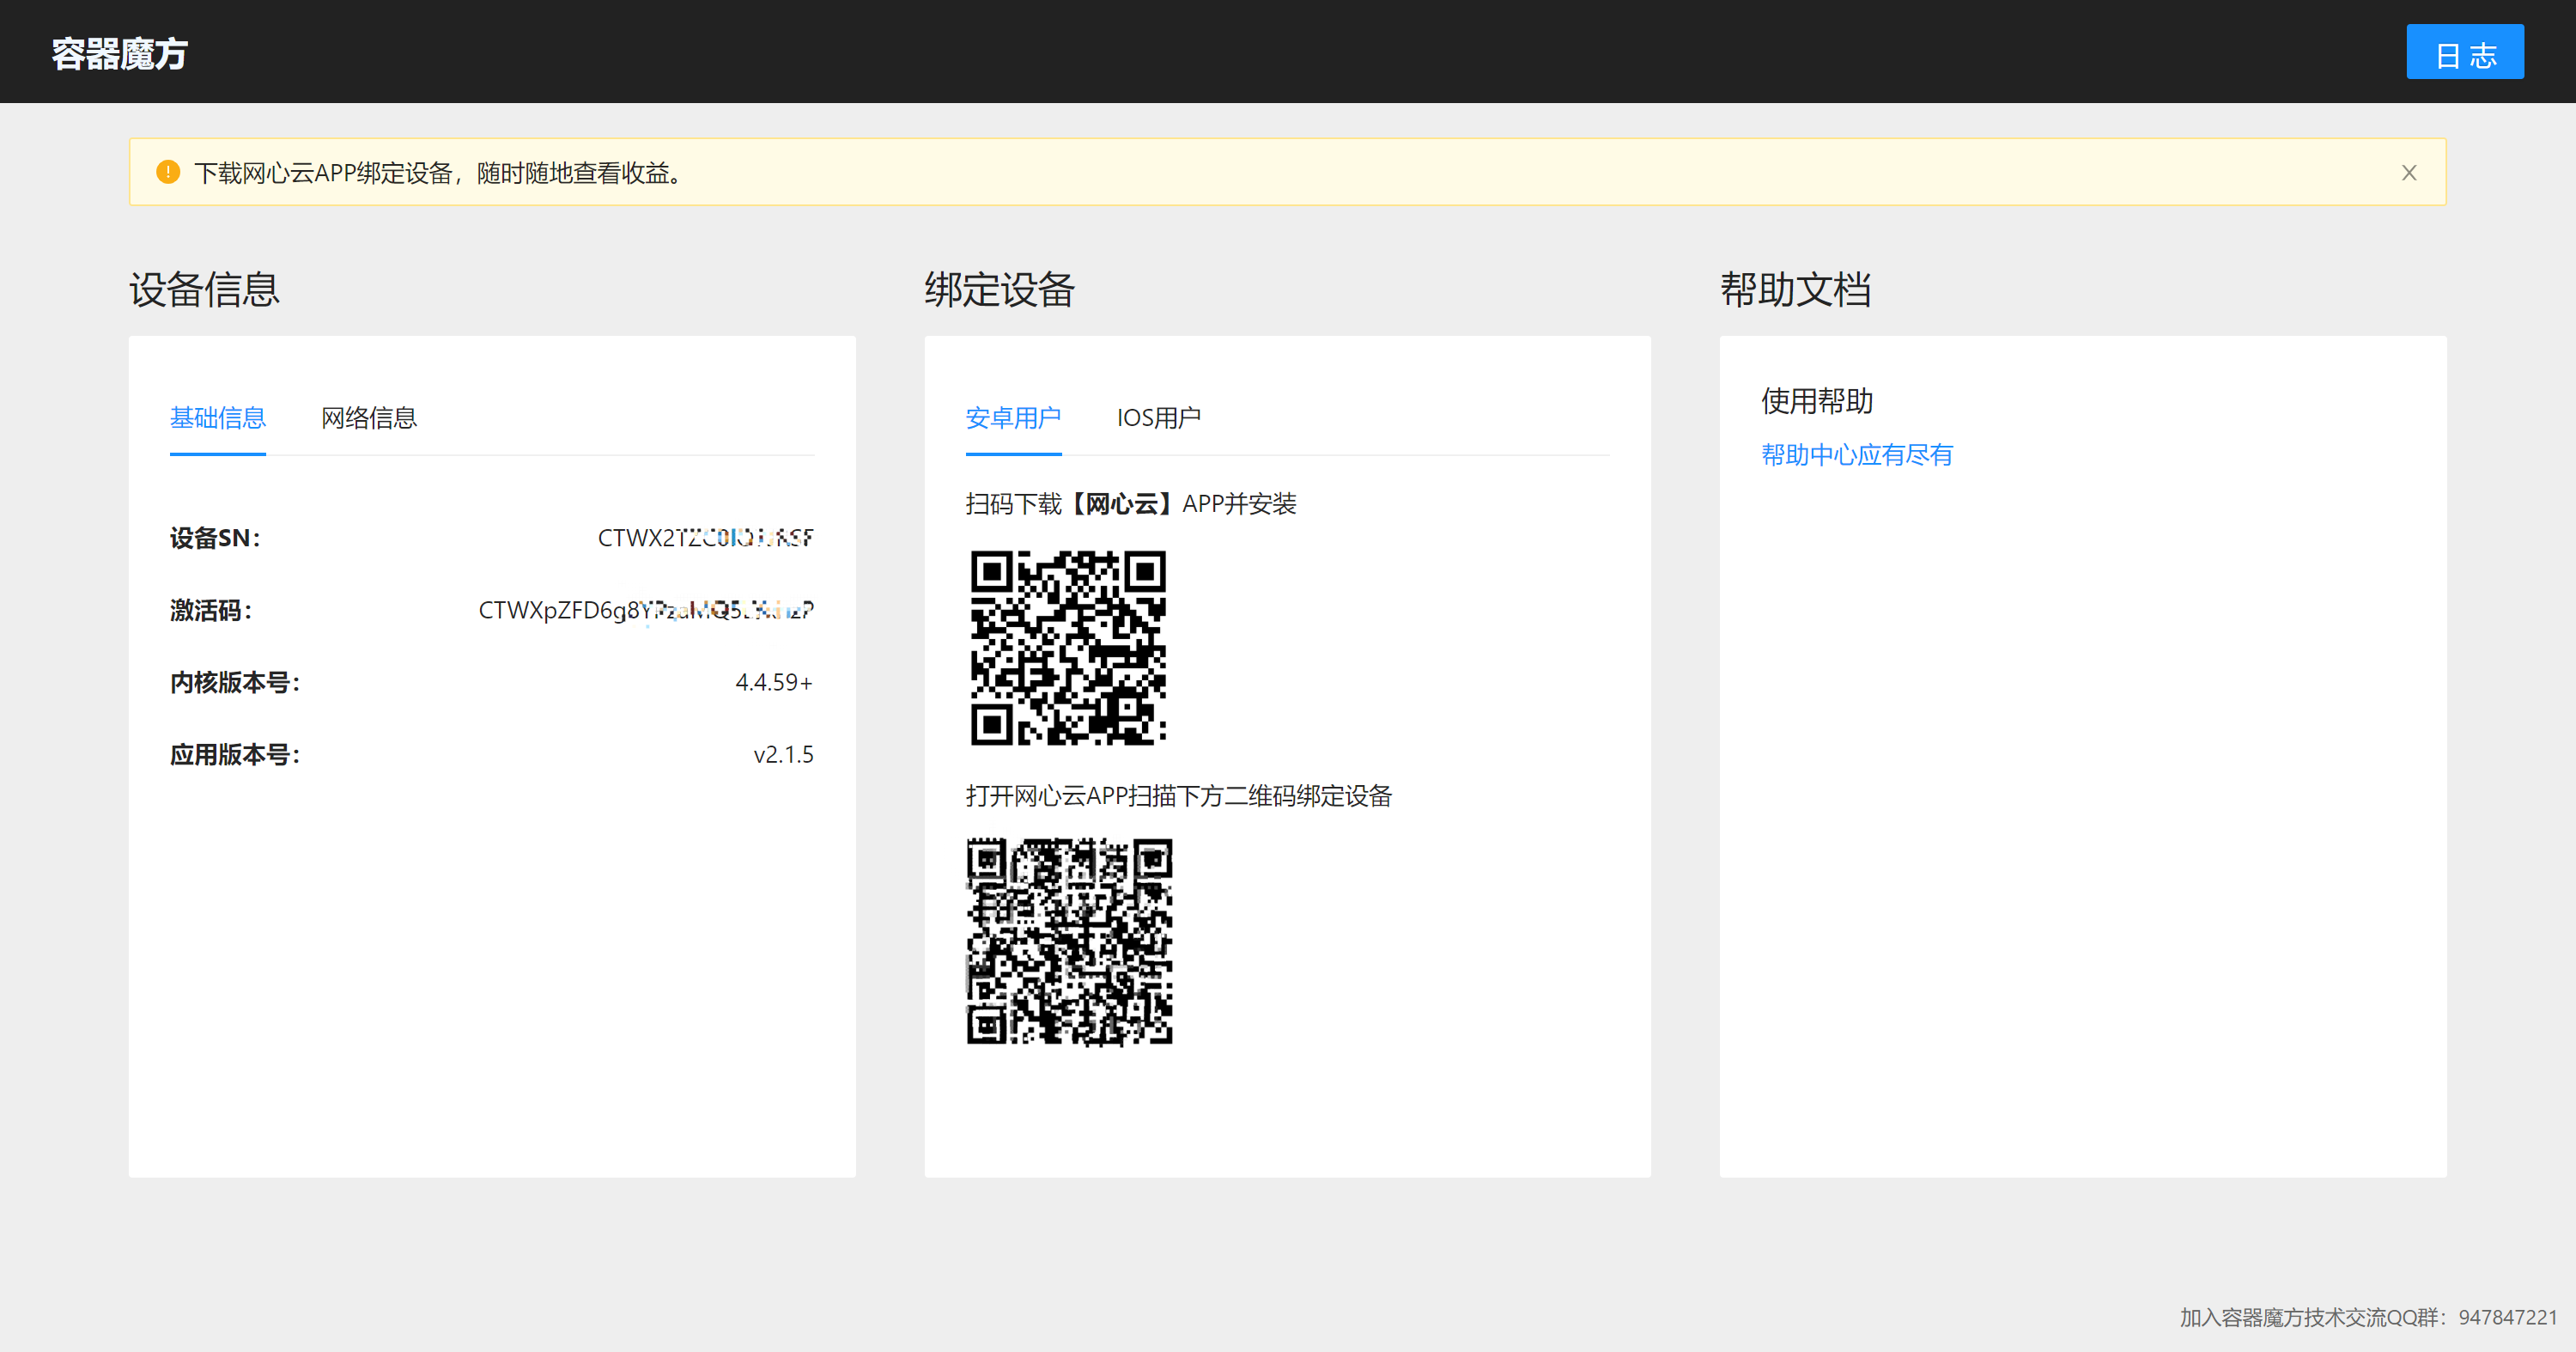
Task: Click the device binding QR code
Action: 1068,941
